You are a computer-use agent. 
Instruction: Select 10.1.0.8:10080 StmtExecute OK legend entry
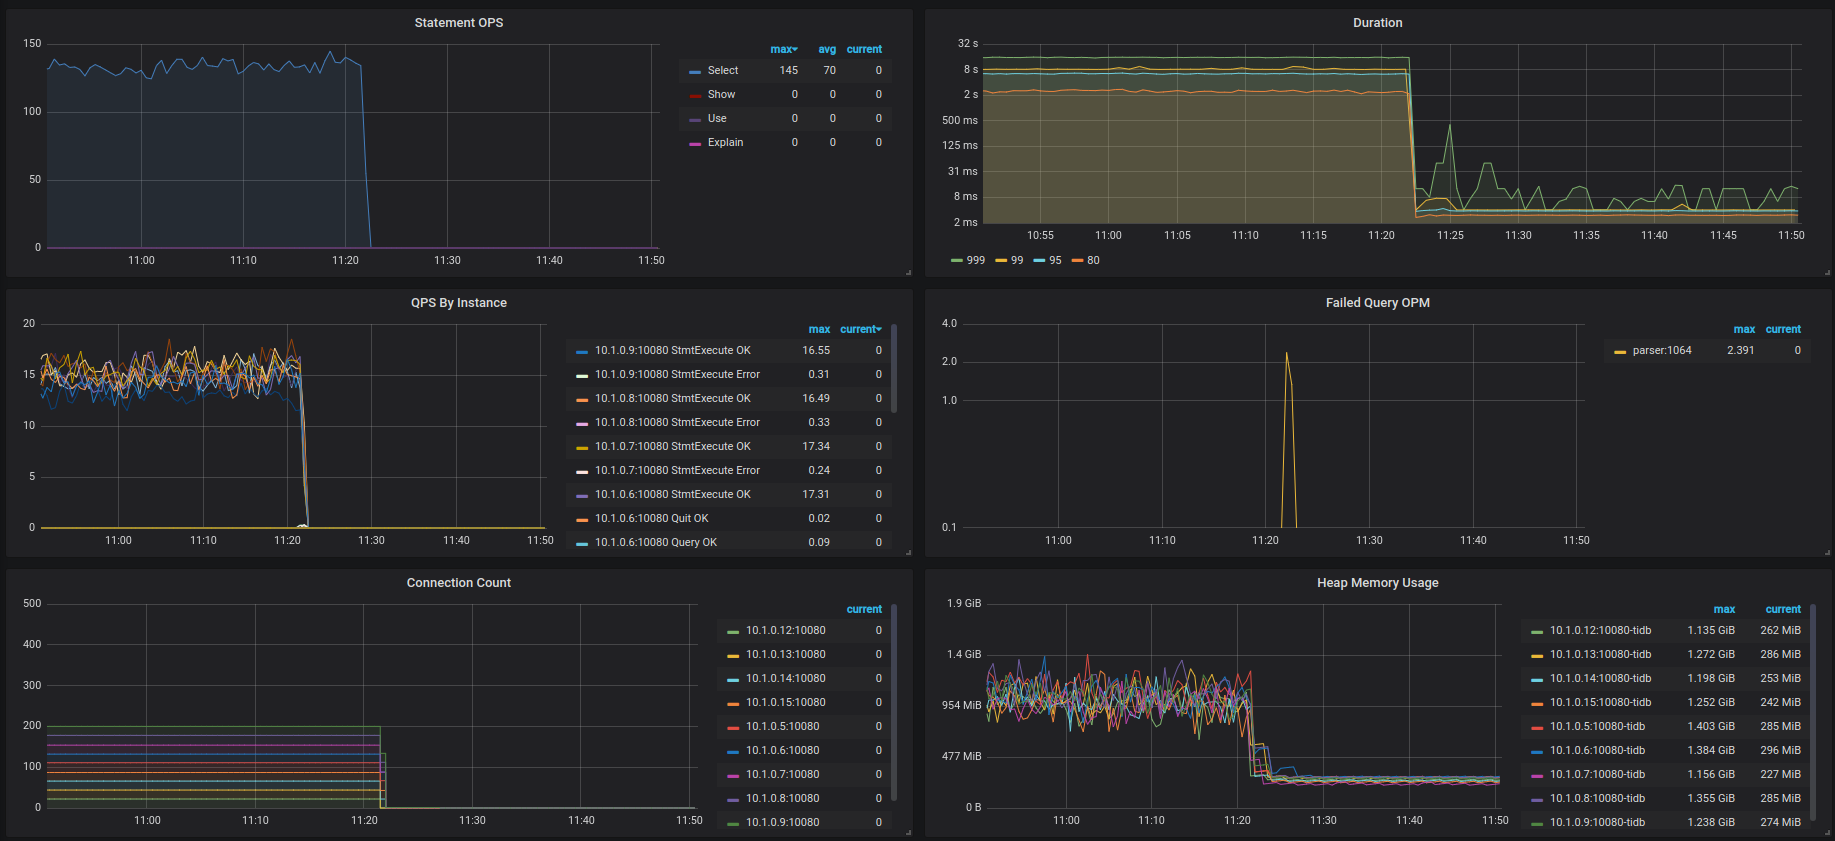click(673, 398)
